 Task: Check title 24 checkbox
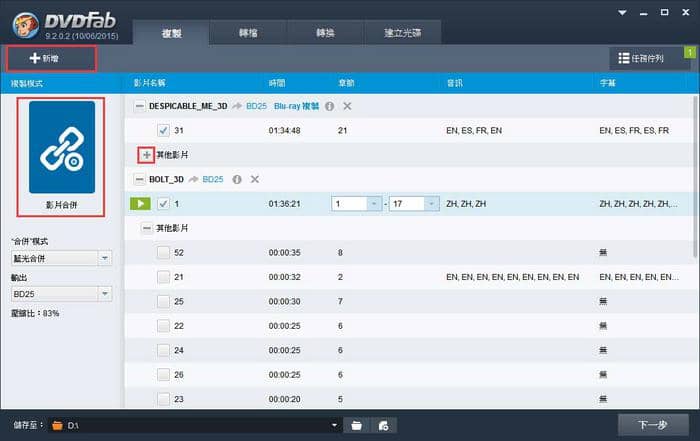pos(163,350)
